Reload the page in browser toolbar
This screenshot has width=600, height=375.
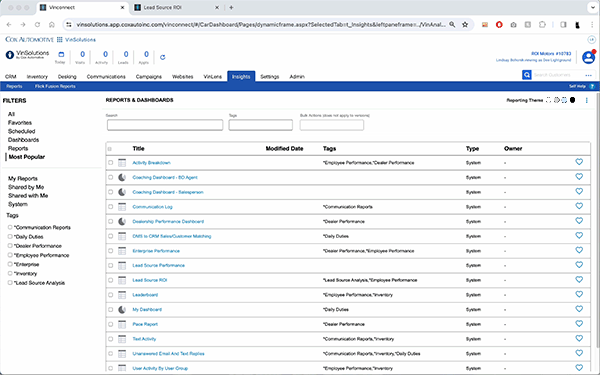tap(37, 24)
